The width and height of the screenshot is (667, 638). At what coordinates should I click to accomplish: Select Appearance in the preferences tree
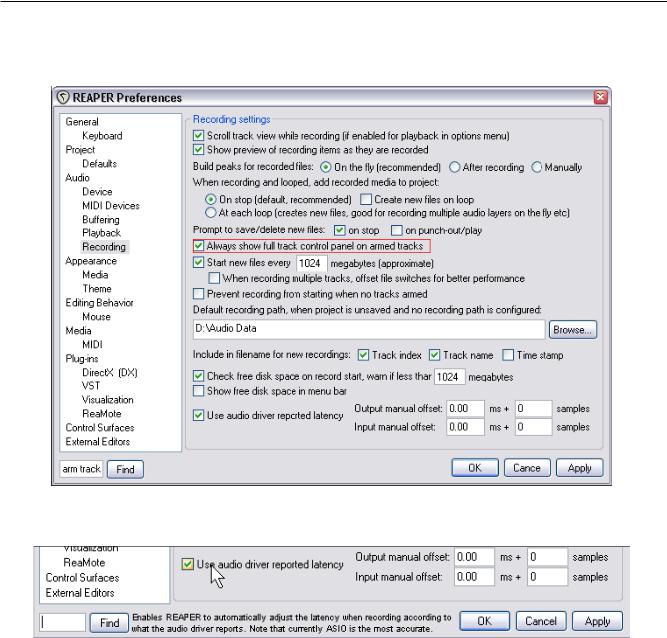point(91,261)
